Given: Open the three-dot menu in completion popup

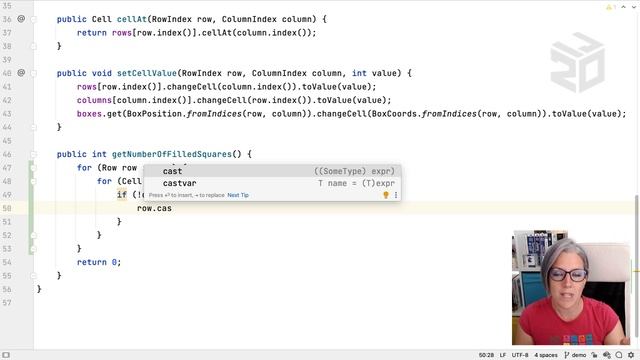Looking at the screenshot, I should click(396, 195).
